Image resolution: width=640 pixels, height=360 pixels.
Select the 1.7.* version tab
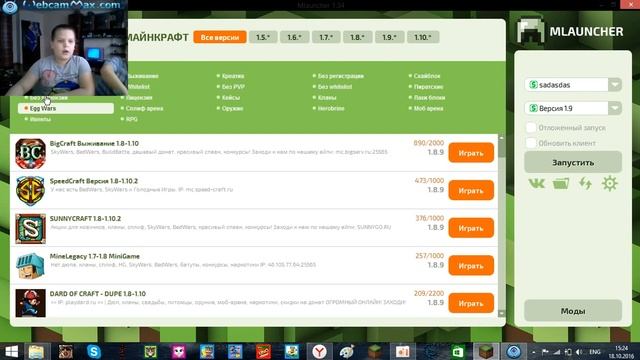[326, 37]
